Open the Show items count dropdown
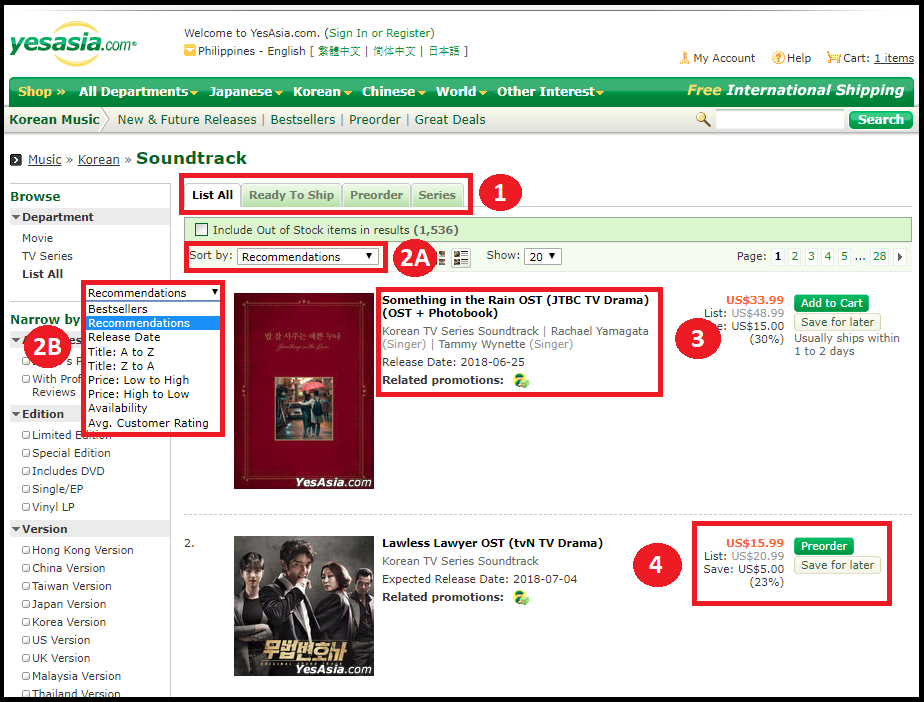 point(543,256)
